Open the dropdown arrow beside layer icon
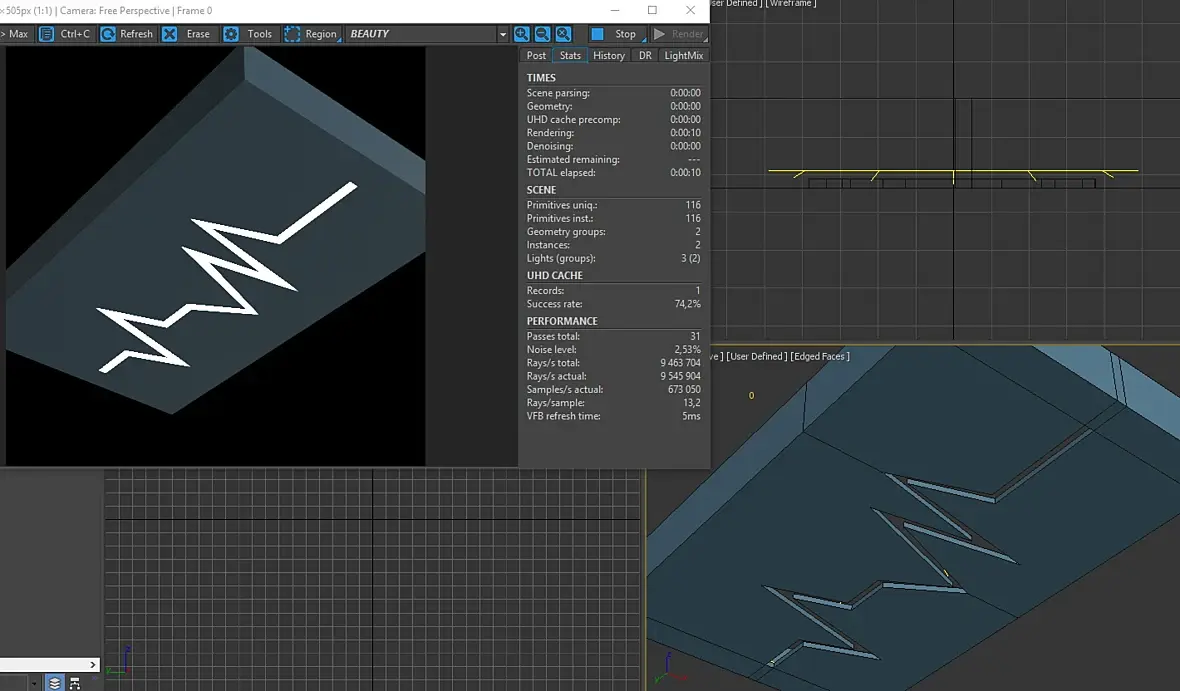The image size is (1180, 691). pyautogui.click(x=33, y=683)
